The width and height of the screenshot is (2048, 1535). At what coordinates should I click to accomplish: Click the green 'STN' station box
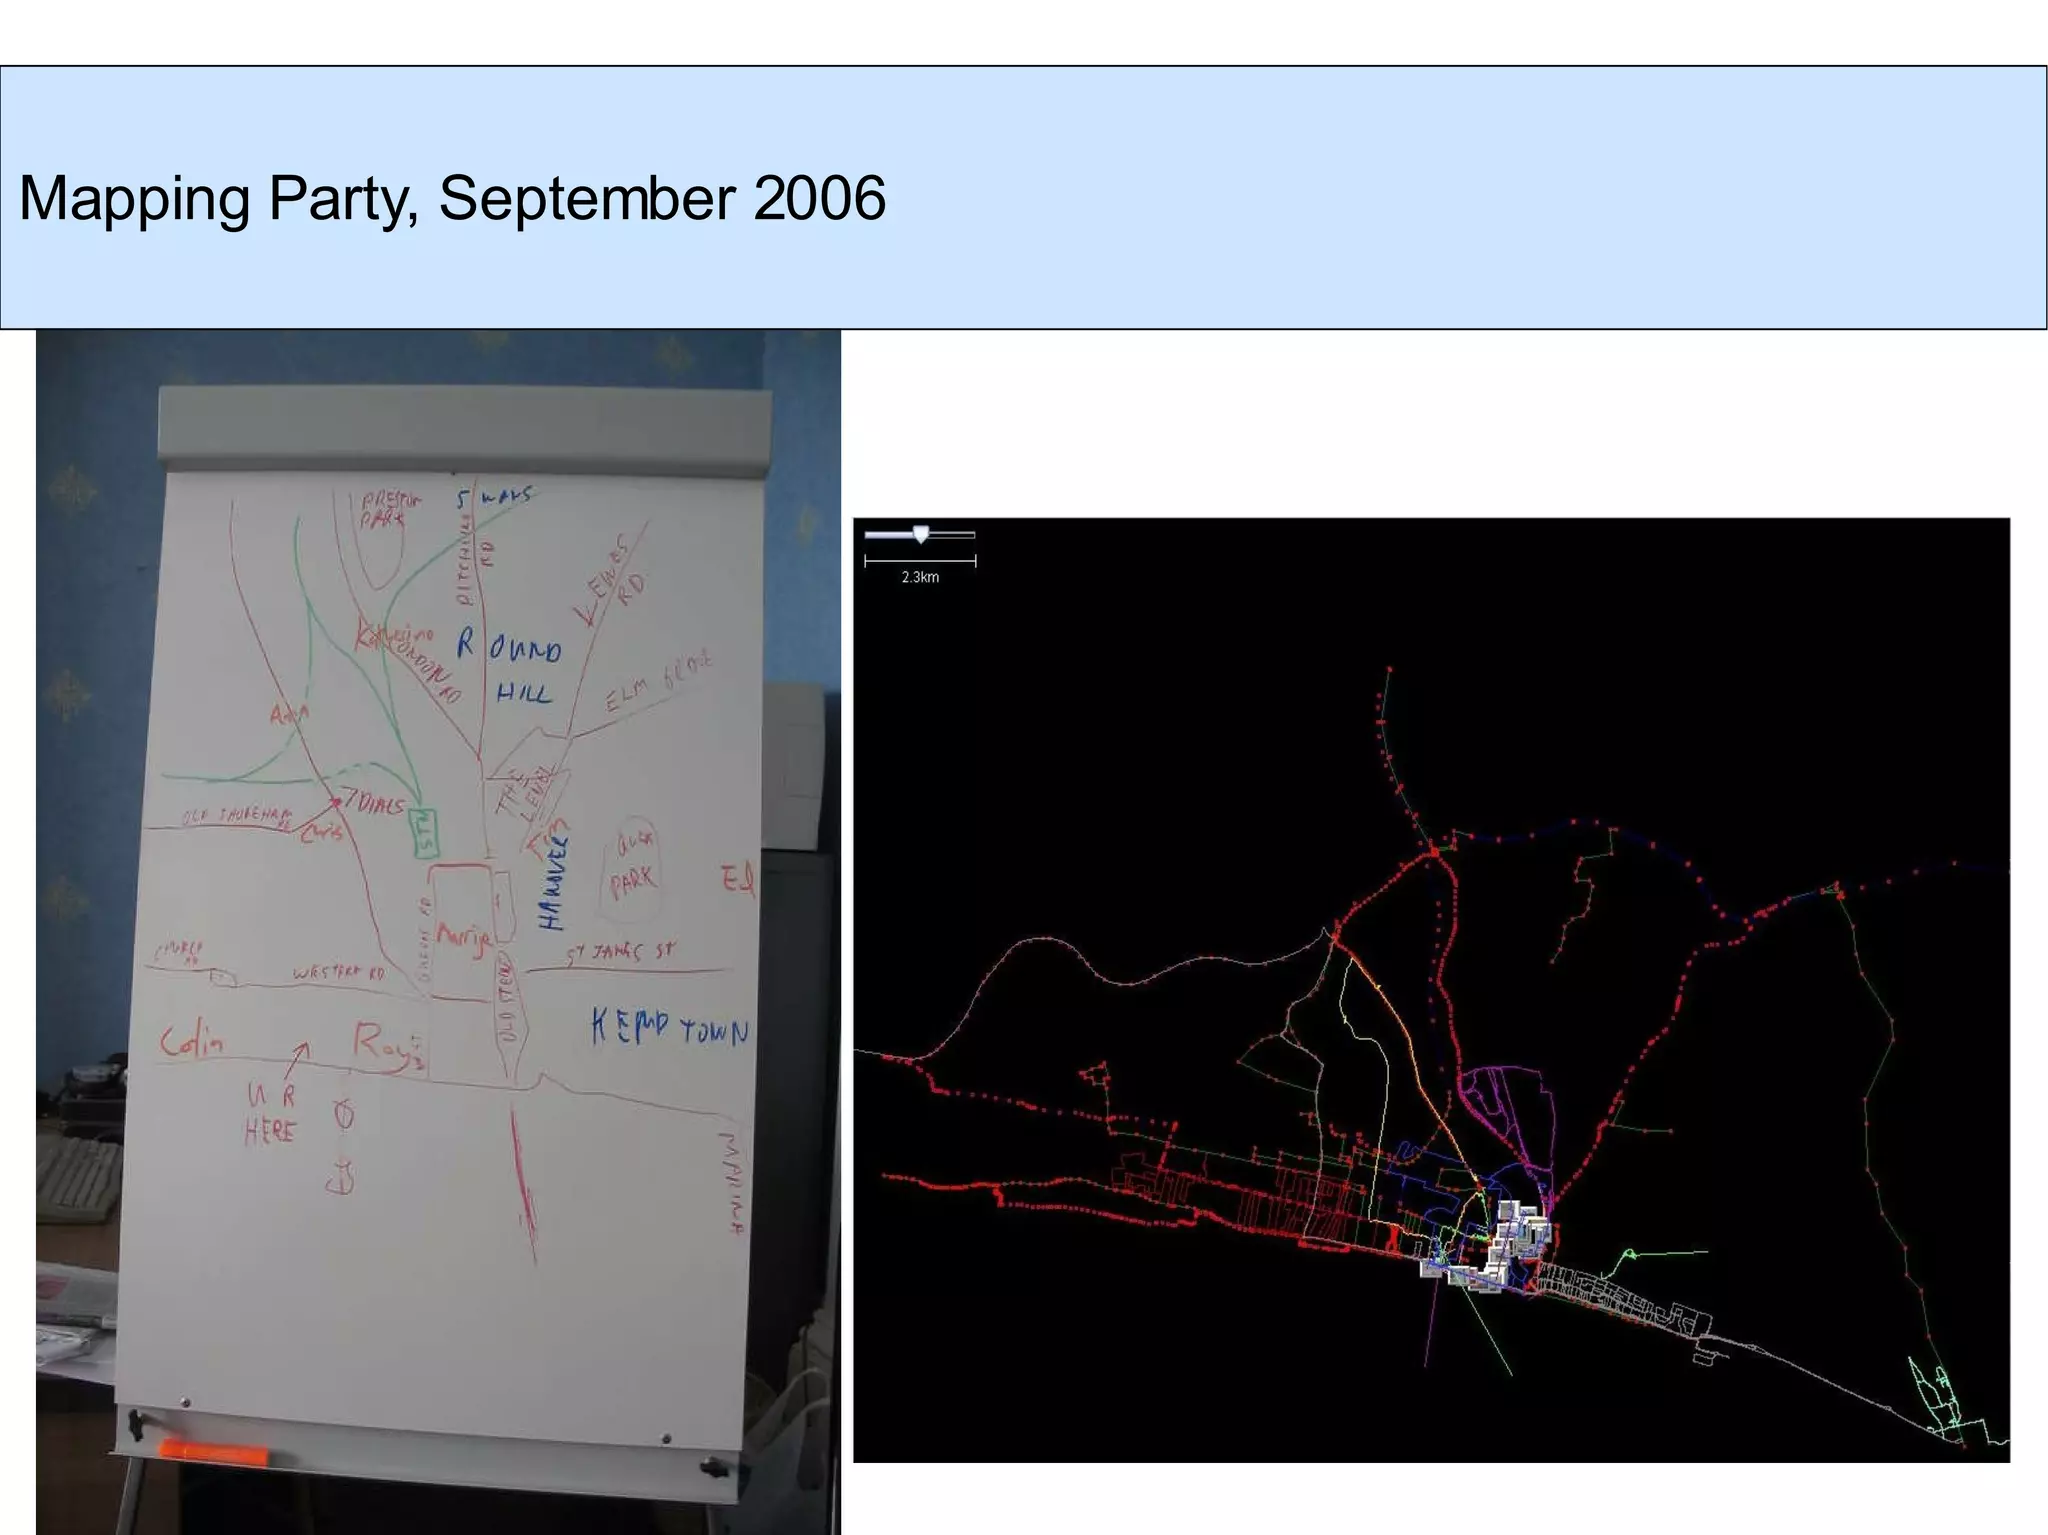(426, 832)
